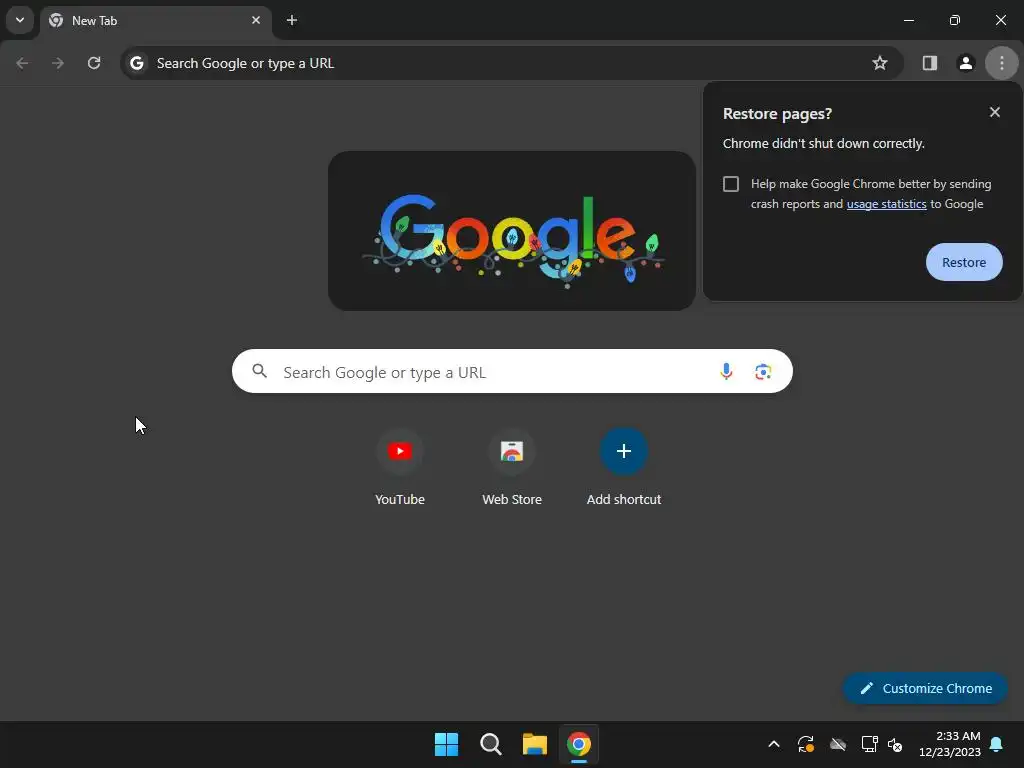Search by image with Google Lens

(763, 372)
